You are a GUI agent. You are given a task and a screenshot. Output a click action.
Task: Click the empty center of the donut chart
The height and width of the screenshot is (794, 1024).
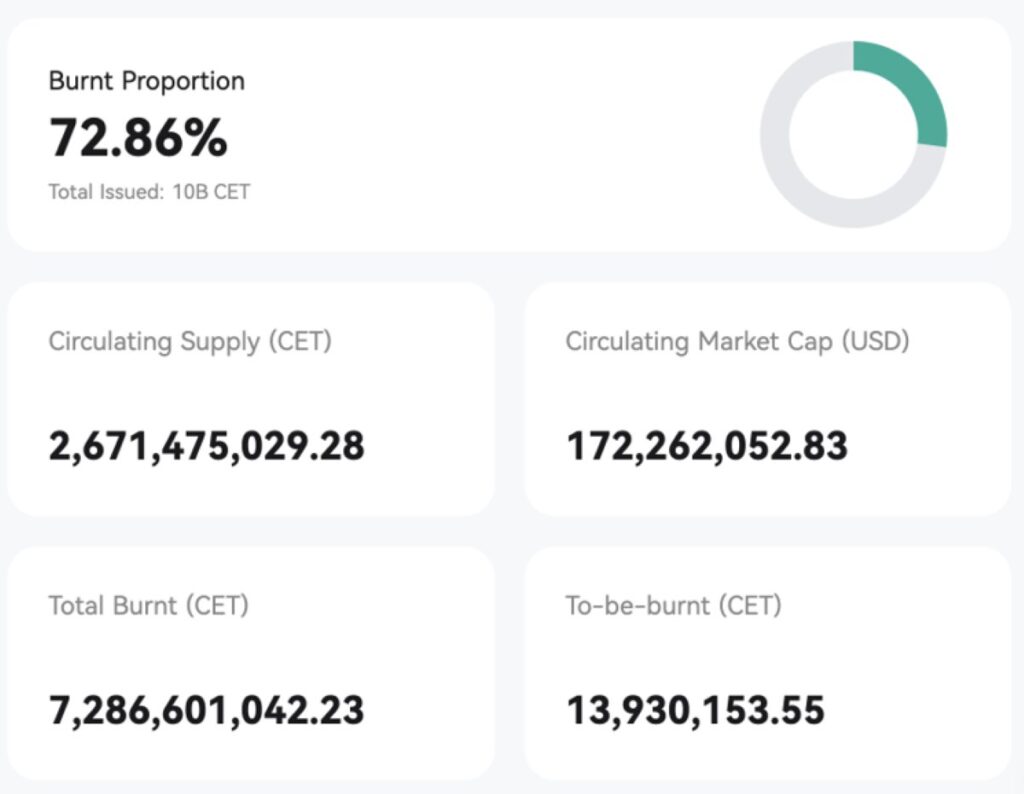(853, 134)
